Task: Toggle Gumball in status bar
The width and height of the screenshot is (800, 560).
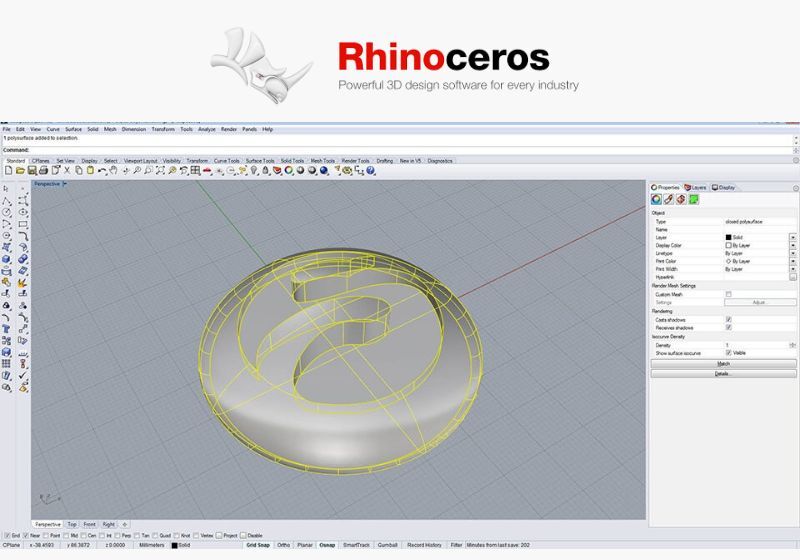Action: [x=387, y=545]
